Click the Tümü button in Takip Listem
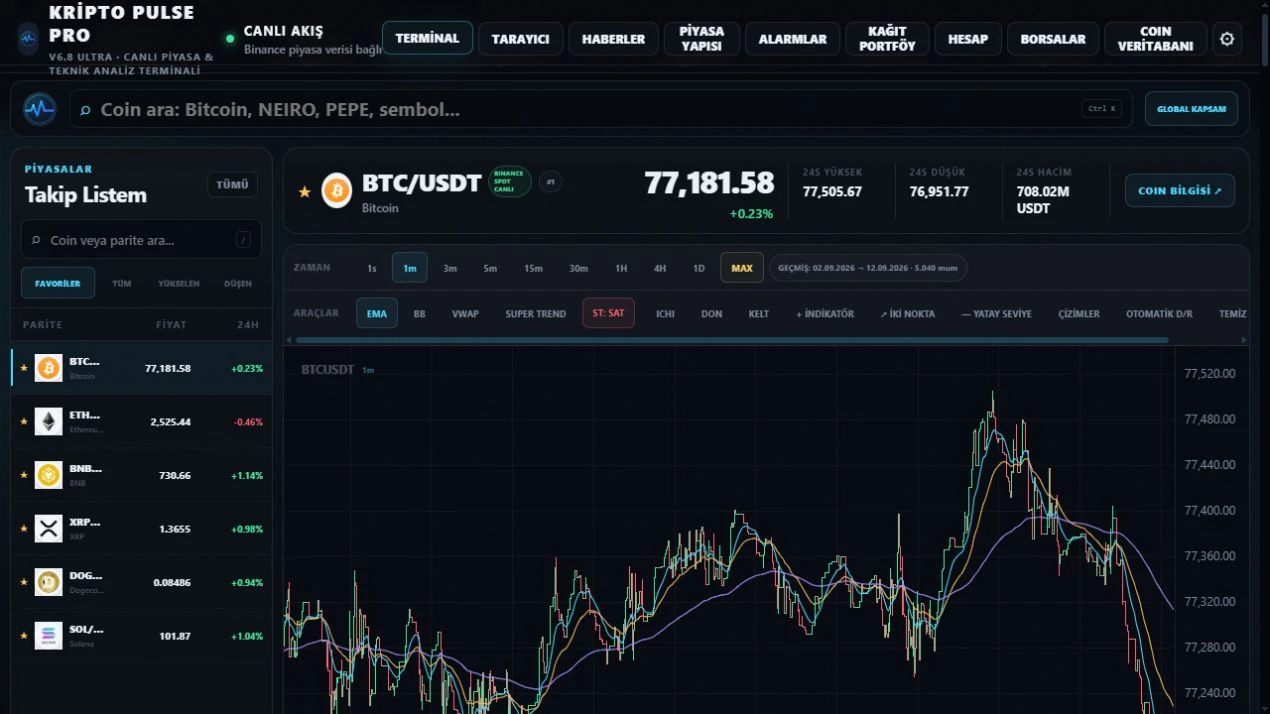Screen dimensions: 1270x714 pos(232,185)
